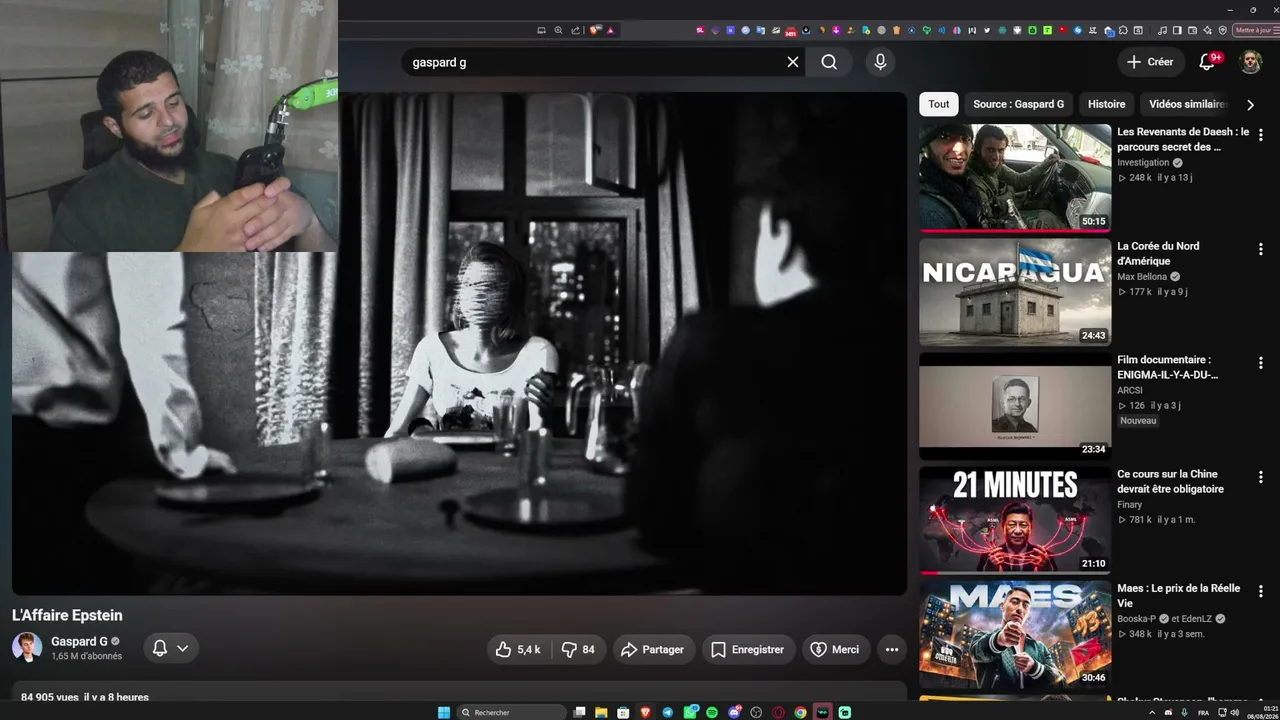Open File Explorer from the taskbar
The image size is (1280, 720).
tap(601, 712)
